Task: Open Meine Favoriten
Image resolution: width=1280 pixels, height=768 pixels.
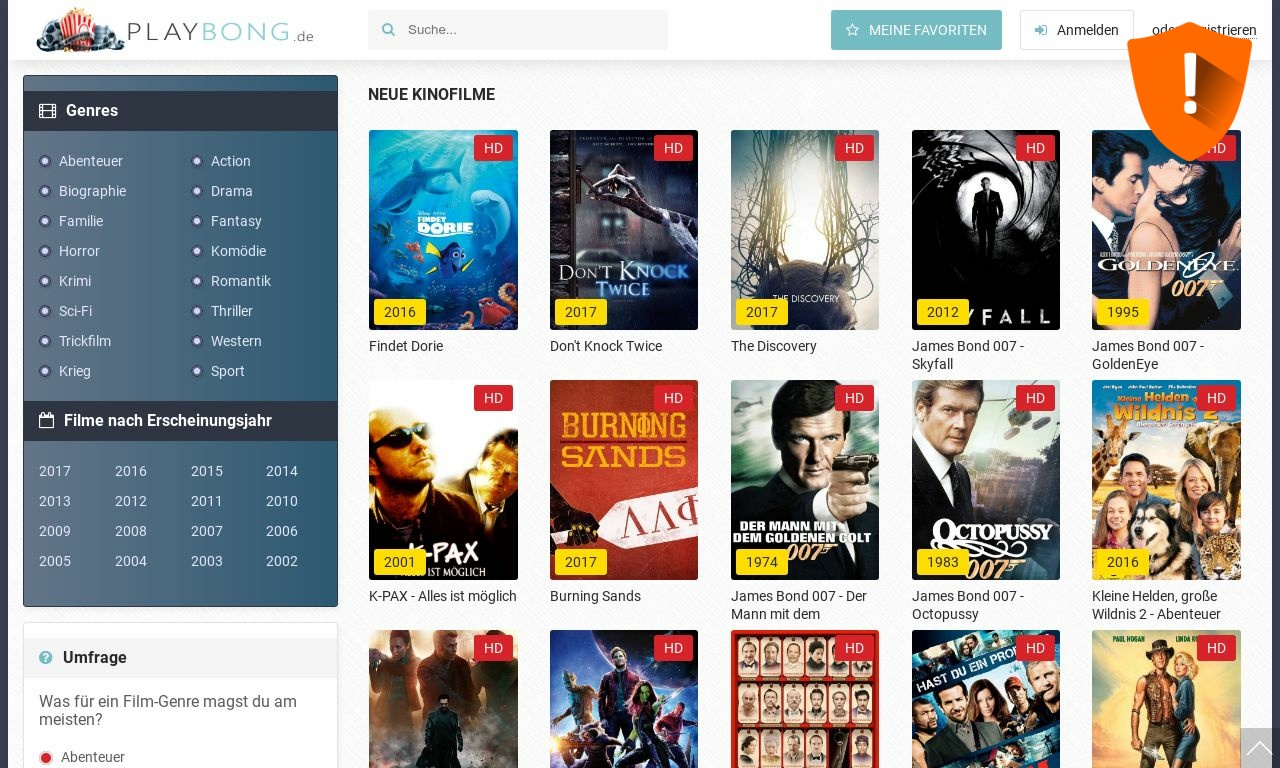Action: tap(916, 30)
